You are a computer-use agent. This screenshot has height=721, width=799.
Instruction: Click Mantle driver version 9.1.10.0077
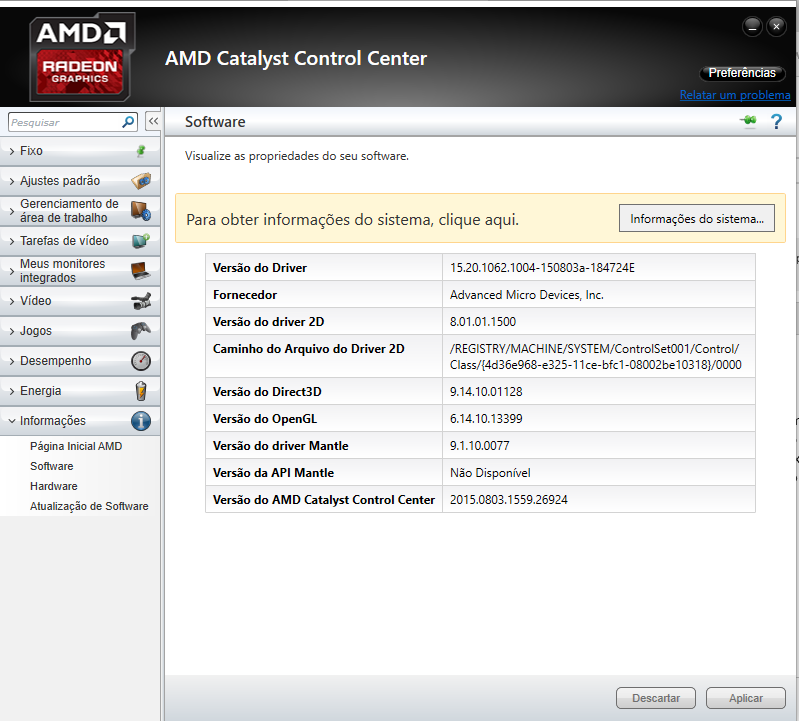(479, 446)
